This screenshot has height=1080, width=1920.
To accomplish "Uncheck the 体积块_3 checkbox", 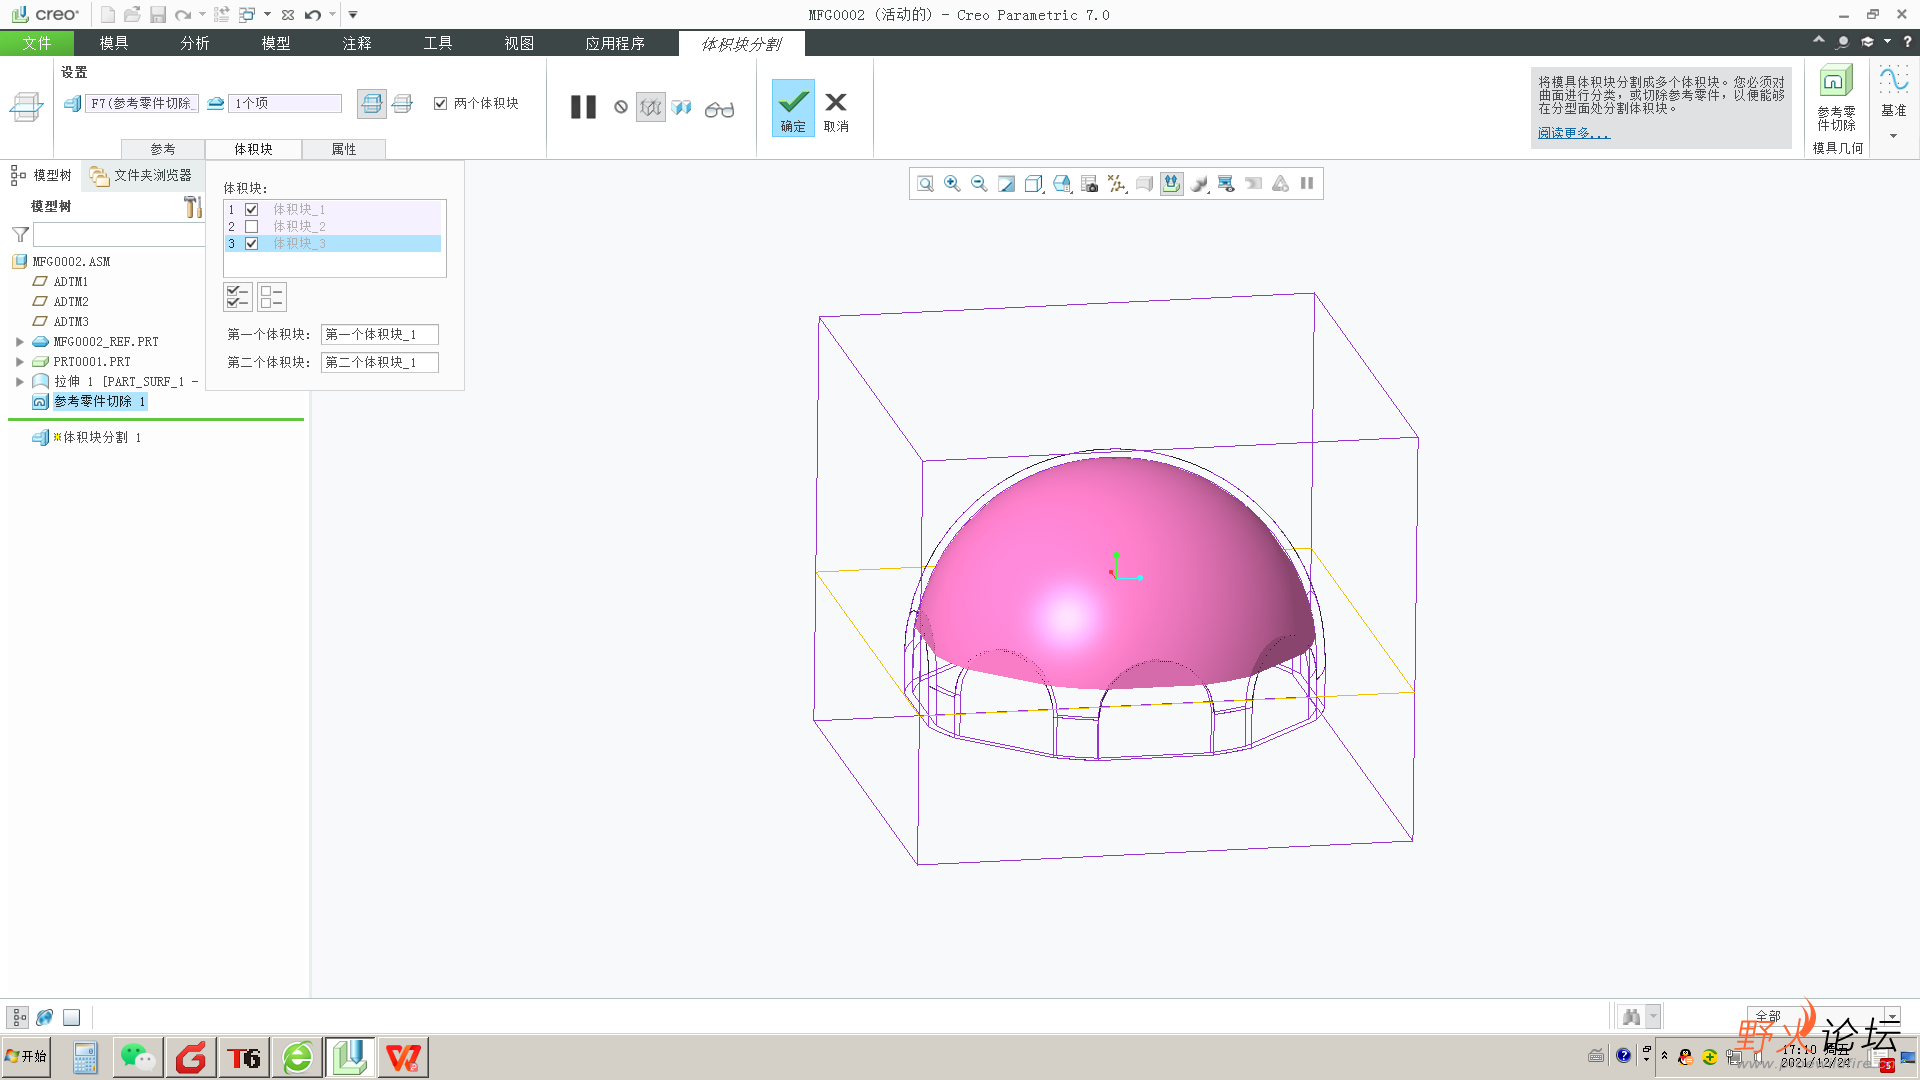I will (x=252, y=244).
